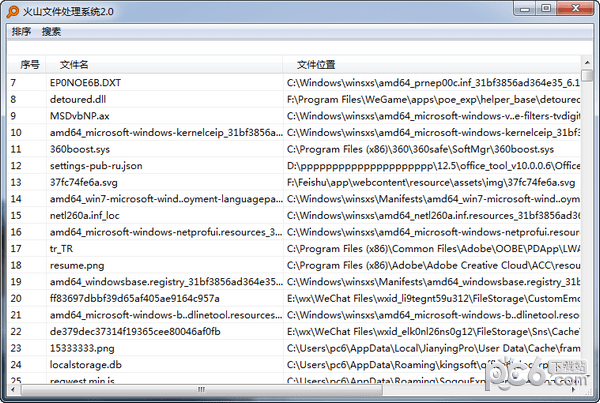This screenshot has width=600, height=403.
Task: Select the MSDvbNP.ax file row
Action: coord(80,116)
